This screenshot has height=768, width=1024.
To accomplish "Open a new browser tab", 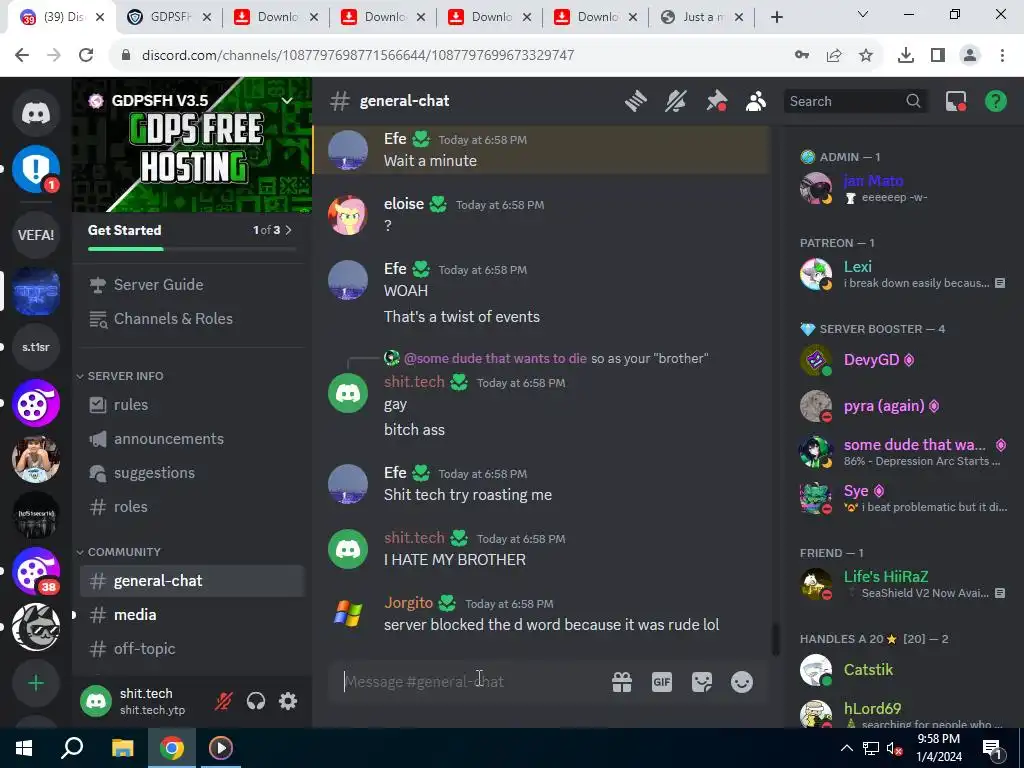I will (x=776, y=17).
